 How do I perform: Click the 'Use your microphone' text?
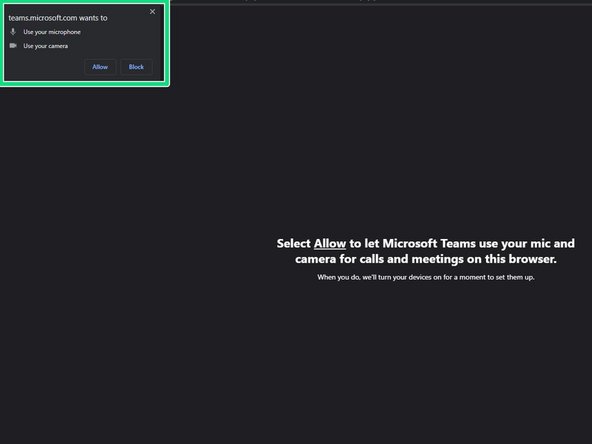[52, 32]
